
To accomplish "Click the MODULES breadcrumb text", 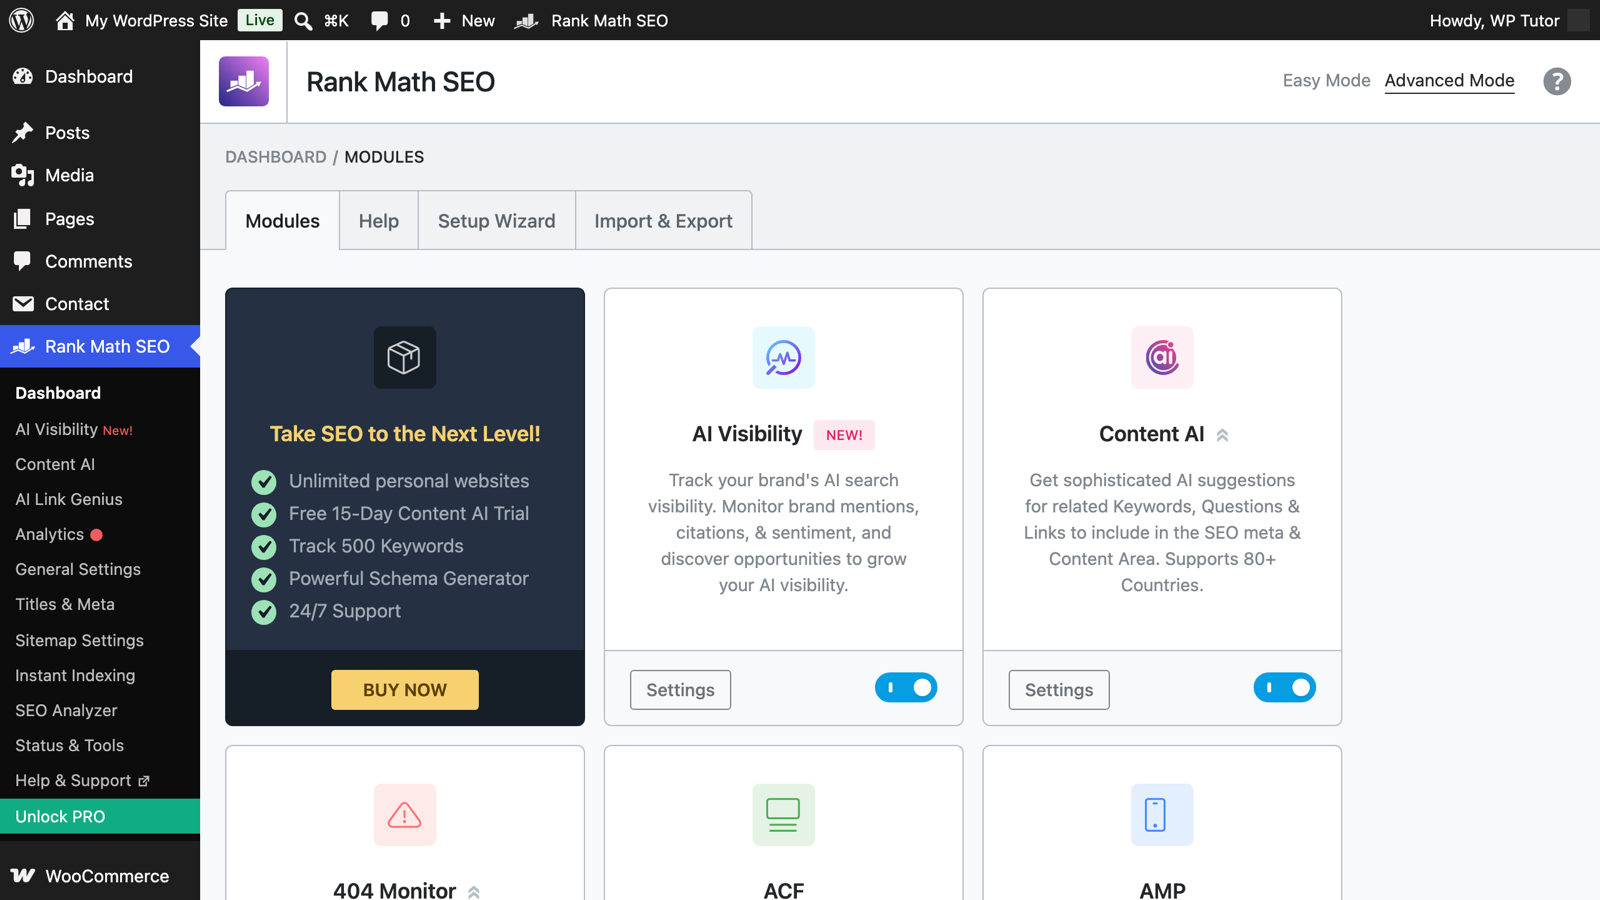I will click(384, 157).
